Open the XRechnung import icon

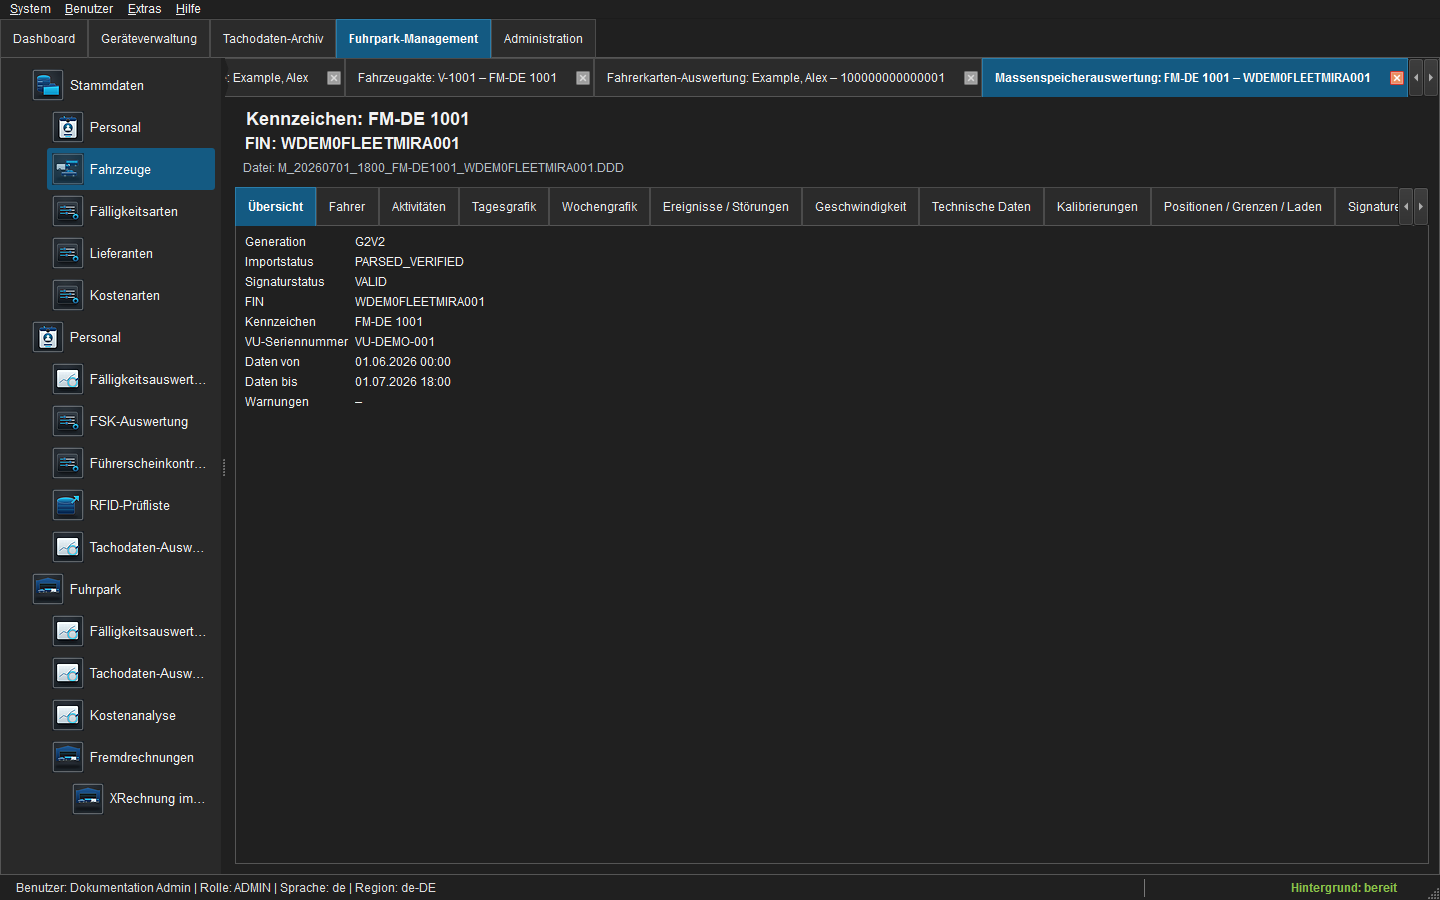click(x=87, y=798)
